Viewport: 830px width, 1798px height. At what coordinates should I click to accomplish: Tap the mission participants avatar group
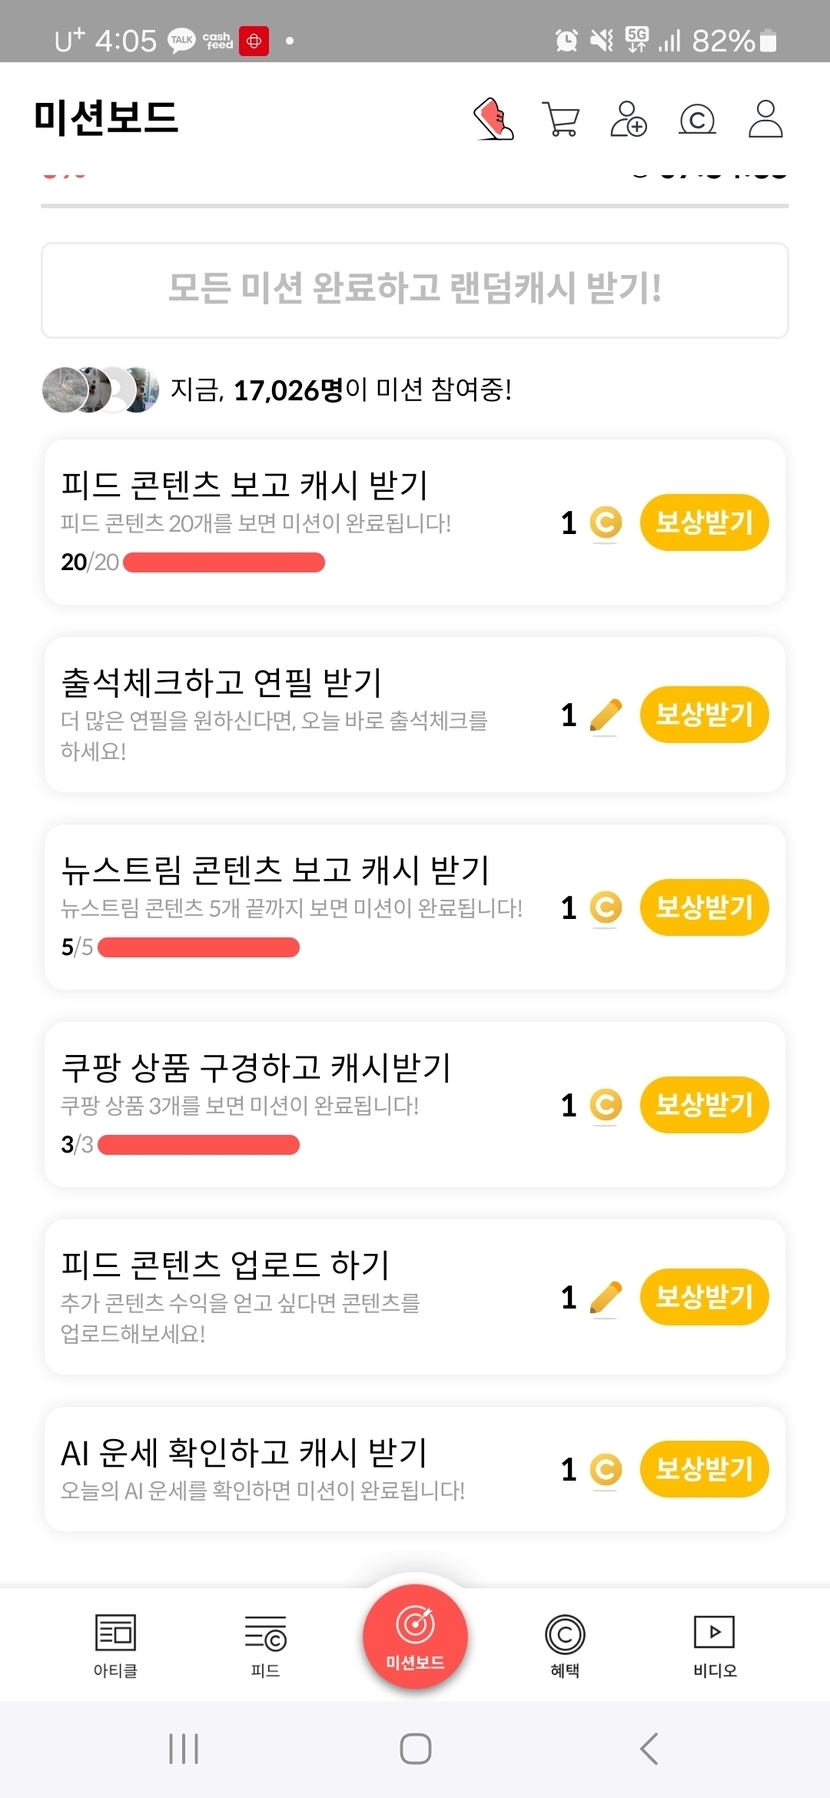[x=100, y=390]
